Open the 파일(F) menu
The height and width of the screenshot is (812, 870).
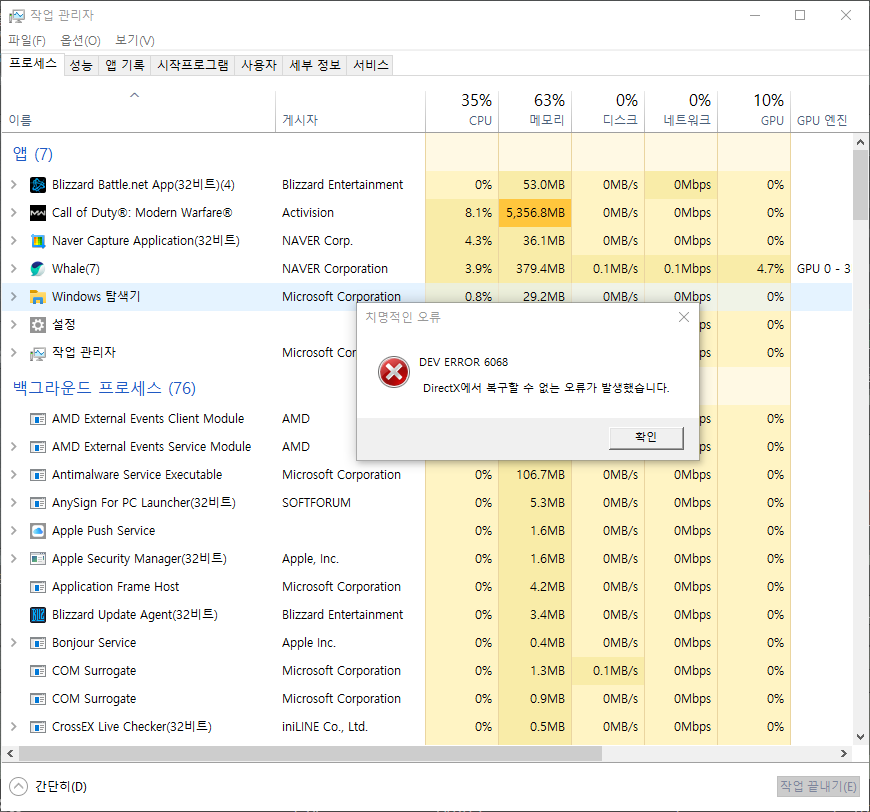click(x=27, y=41)
